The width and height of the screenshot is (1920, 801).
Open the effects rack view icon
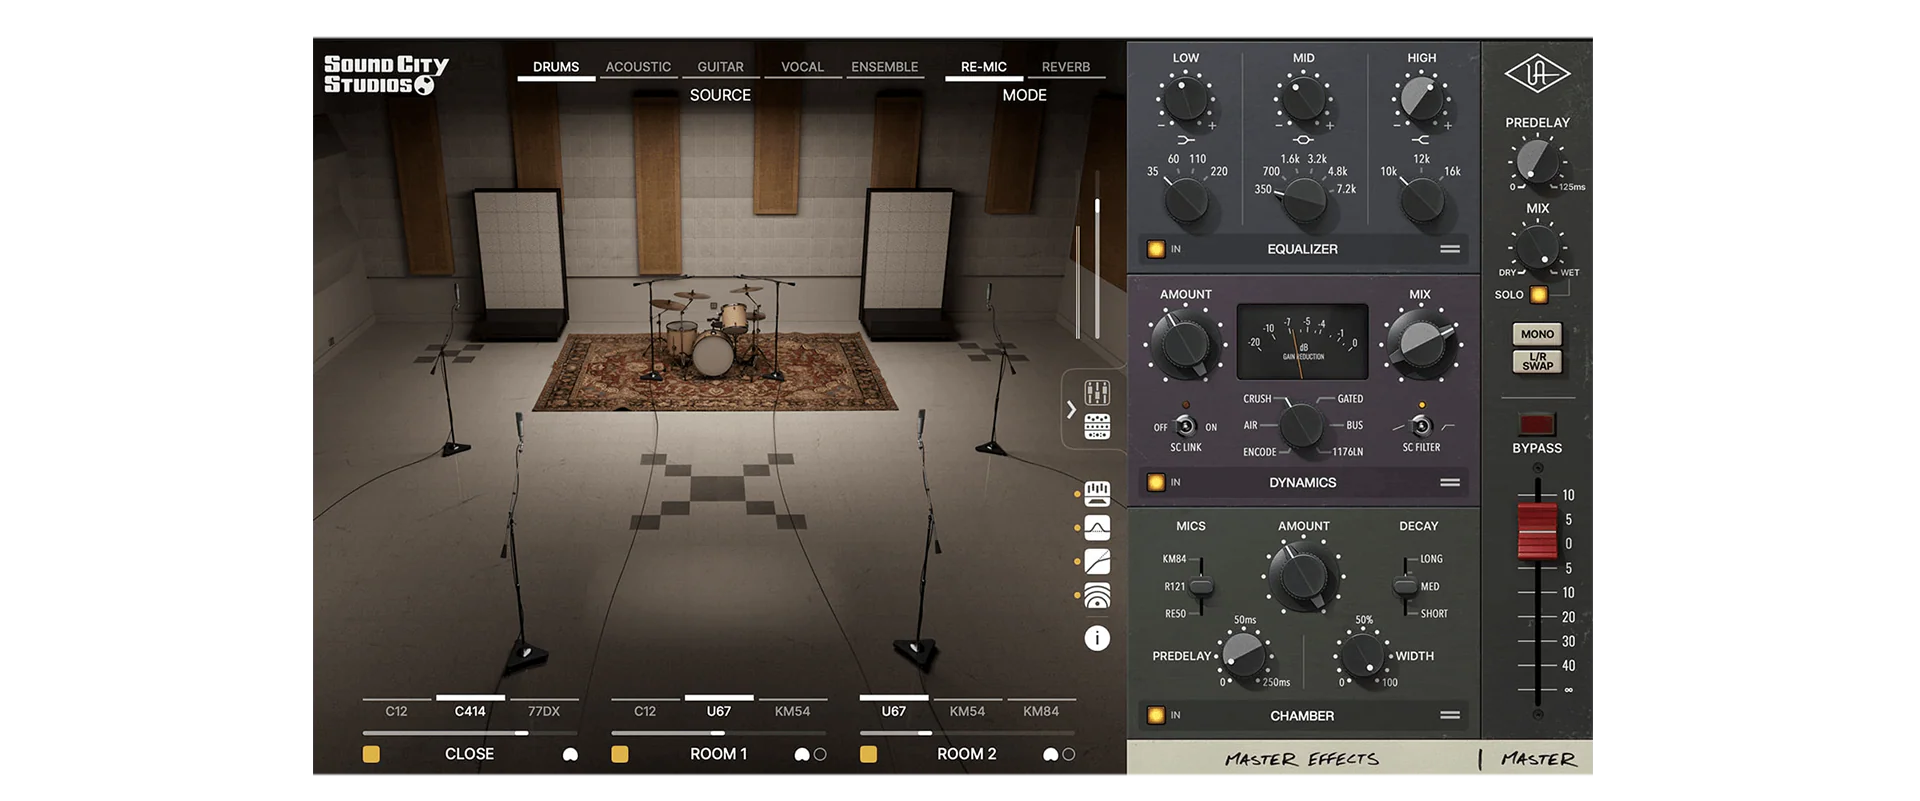click(x=1097, y=427)
